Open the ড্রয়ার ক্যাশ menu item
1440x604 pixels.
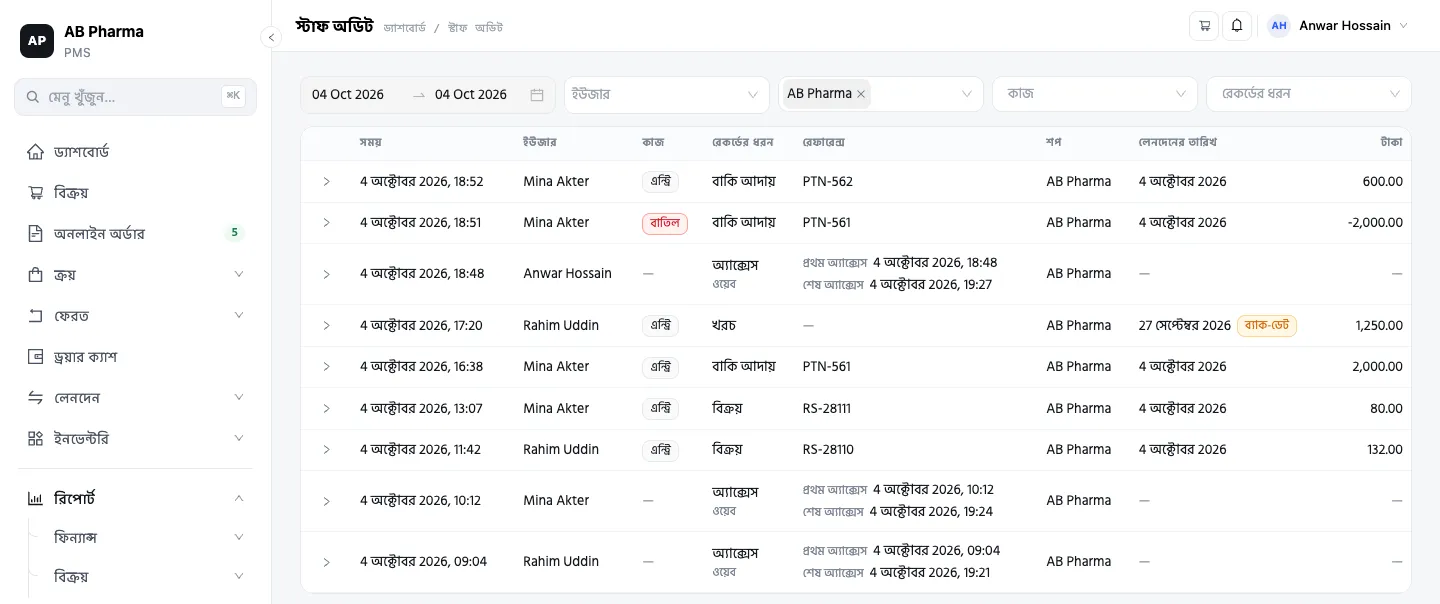[135, 357]
